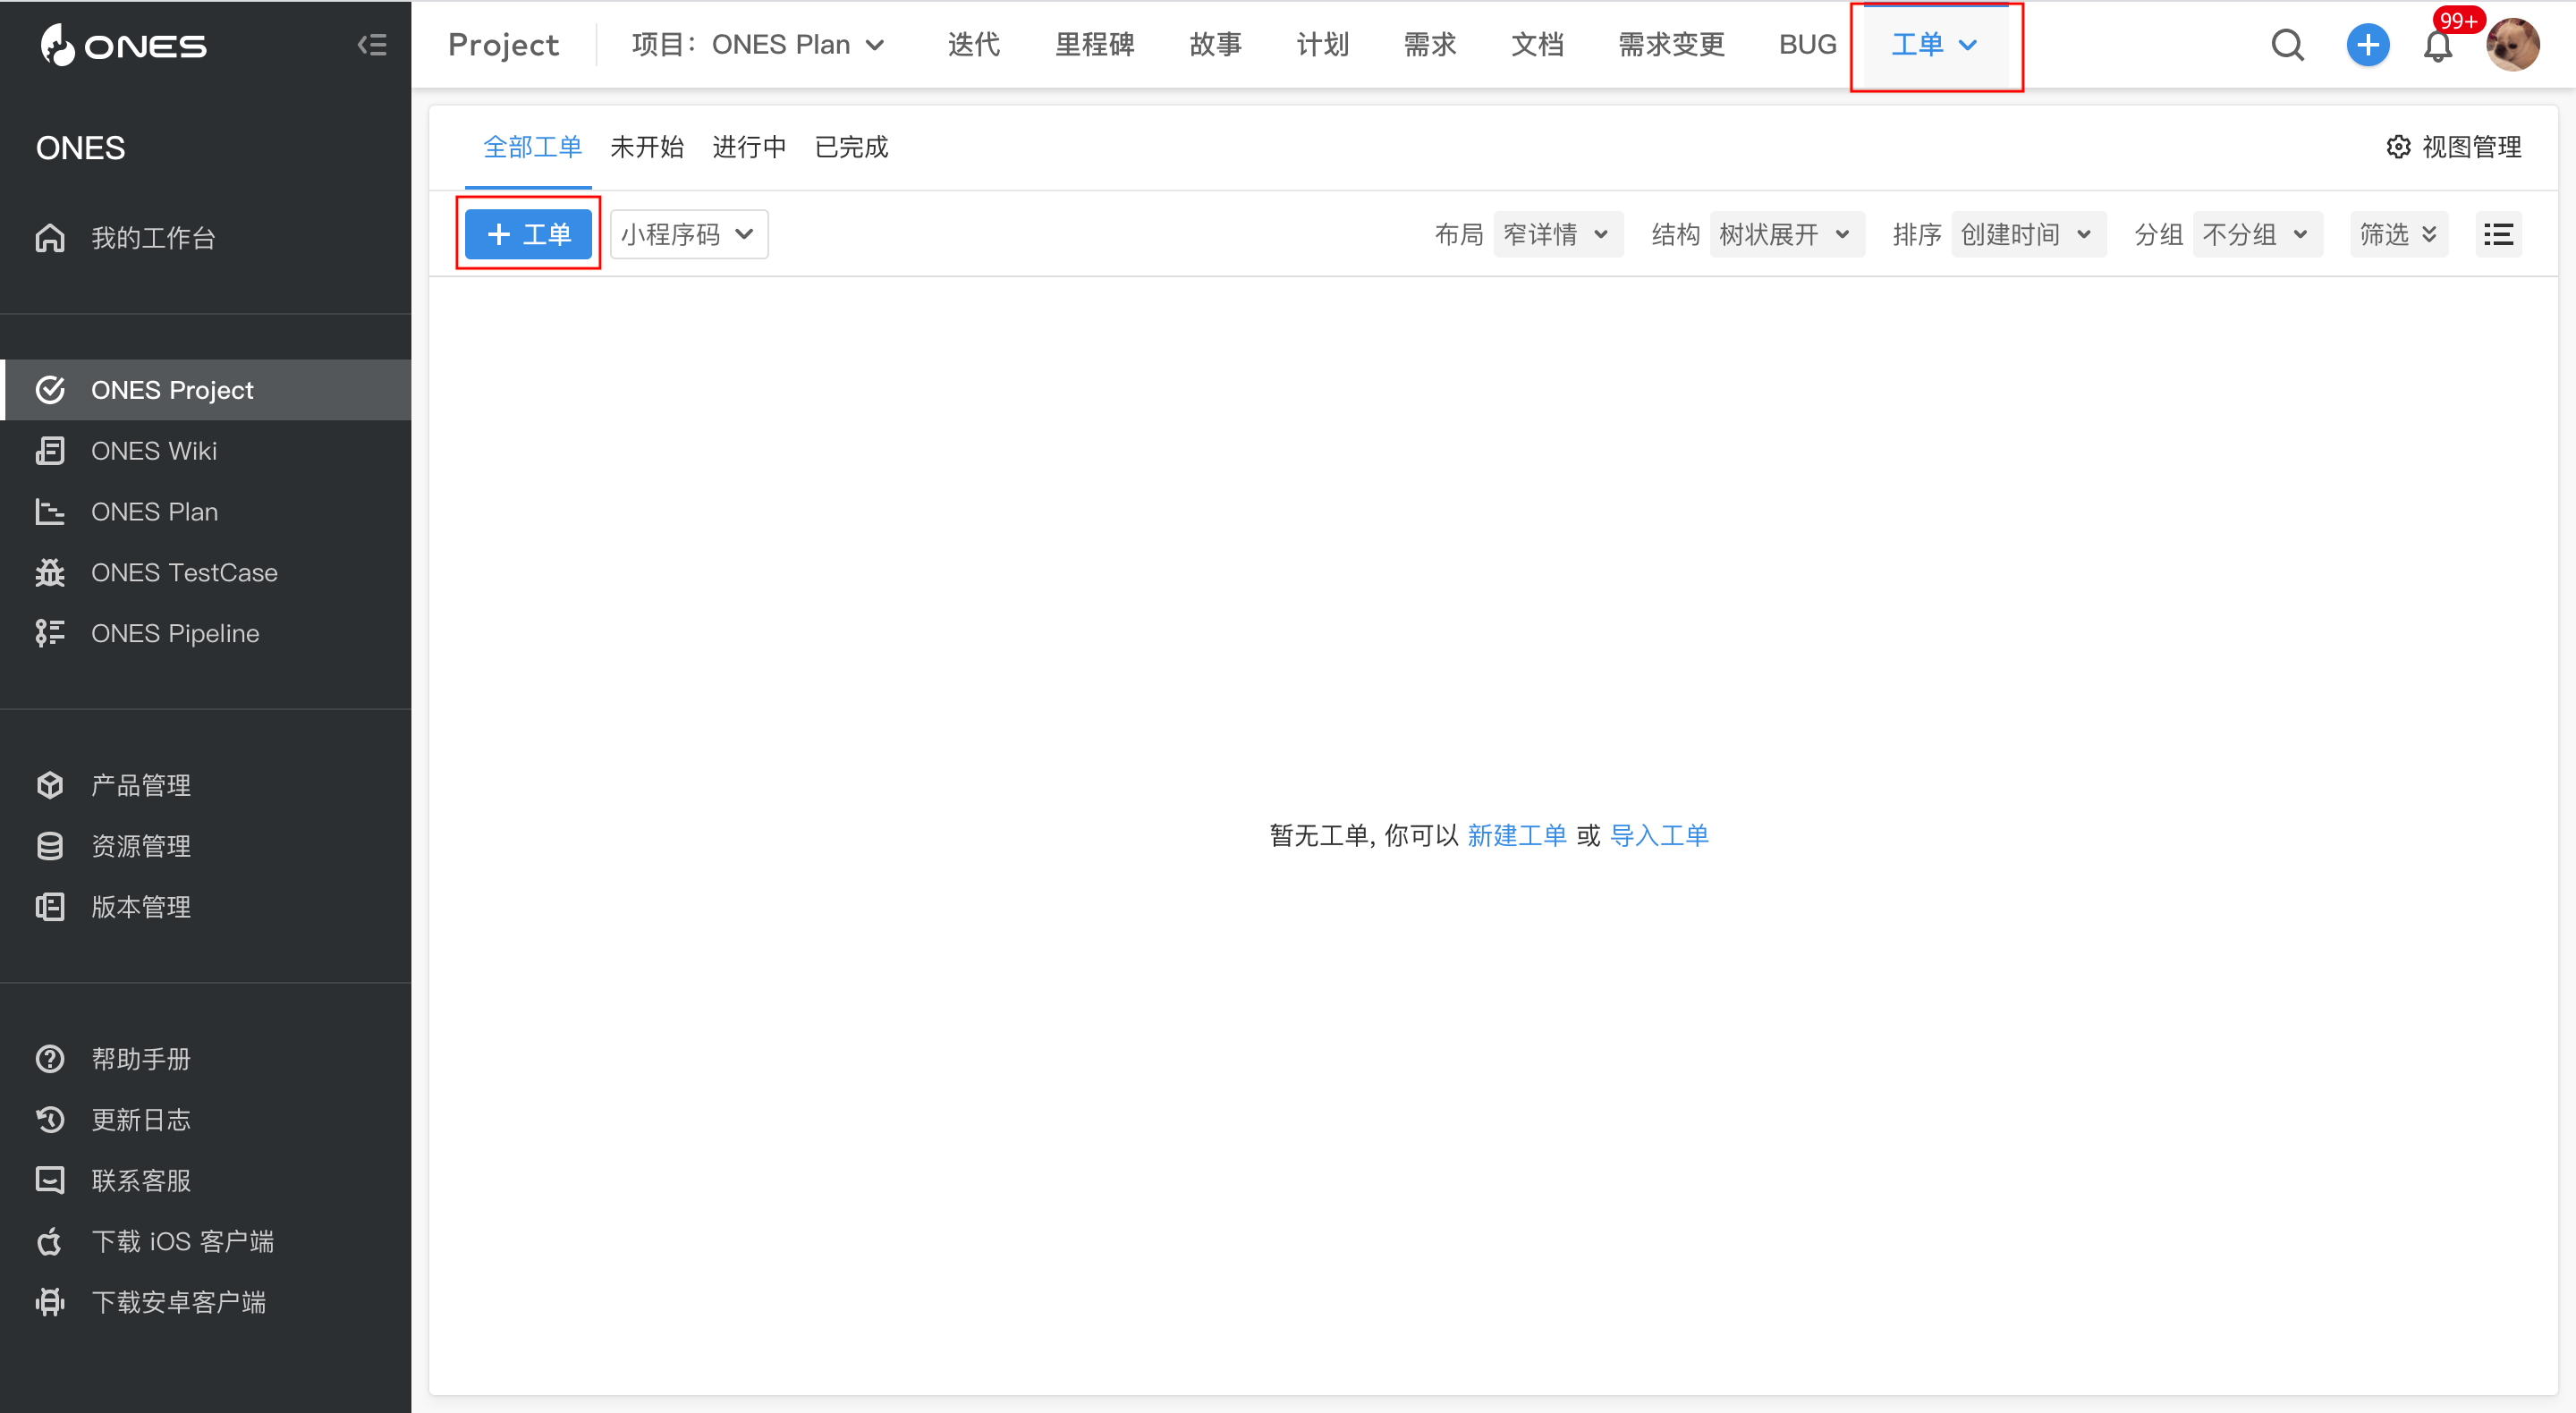This screenshot has width=2576, height=1413.
Task: Switch to the 里程碑 tab
Action: click(x=1094, y=45)
